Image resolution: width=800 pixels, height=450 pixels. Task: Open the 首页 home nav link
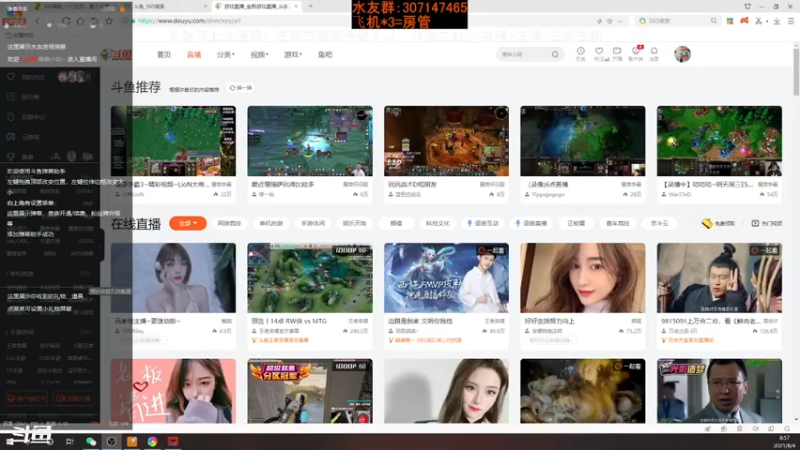(164, 55)
